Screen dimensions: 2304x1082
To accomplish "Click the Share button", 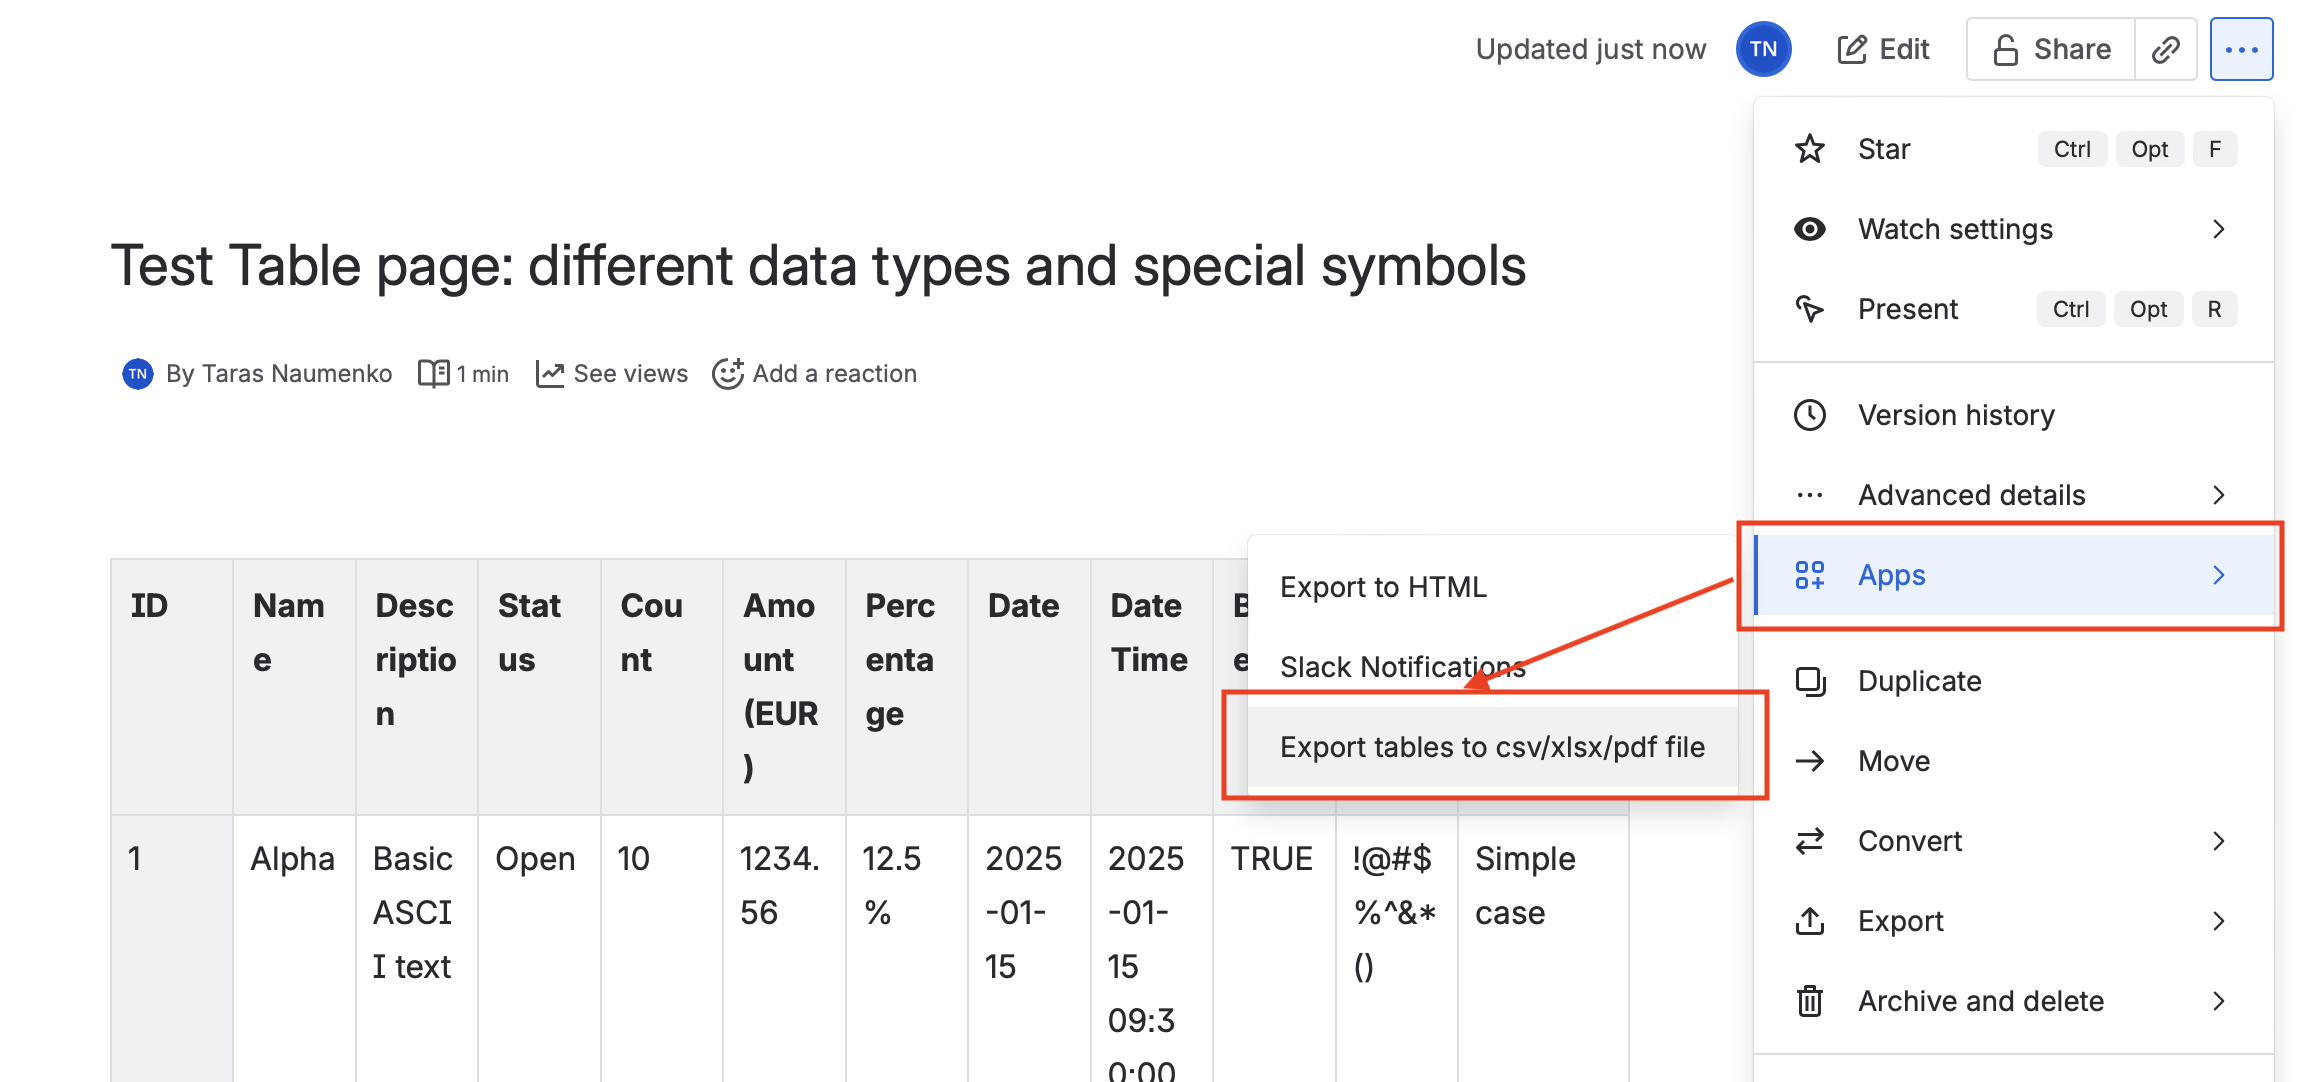I will click(x=2051, y=49).
